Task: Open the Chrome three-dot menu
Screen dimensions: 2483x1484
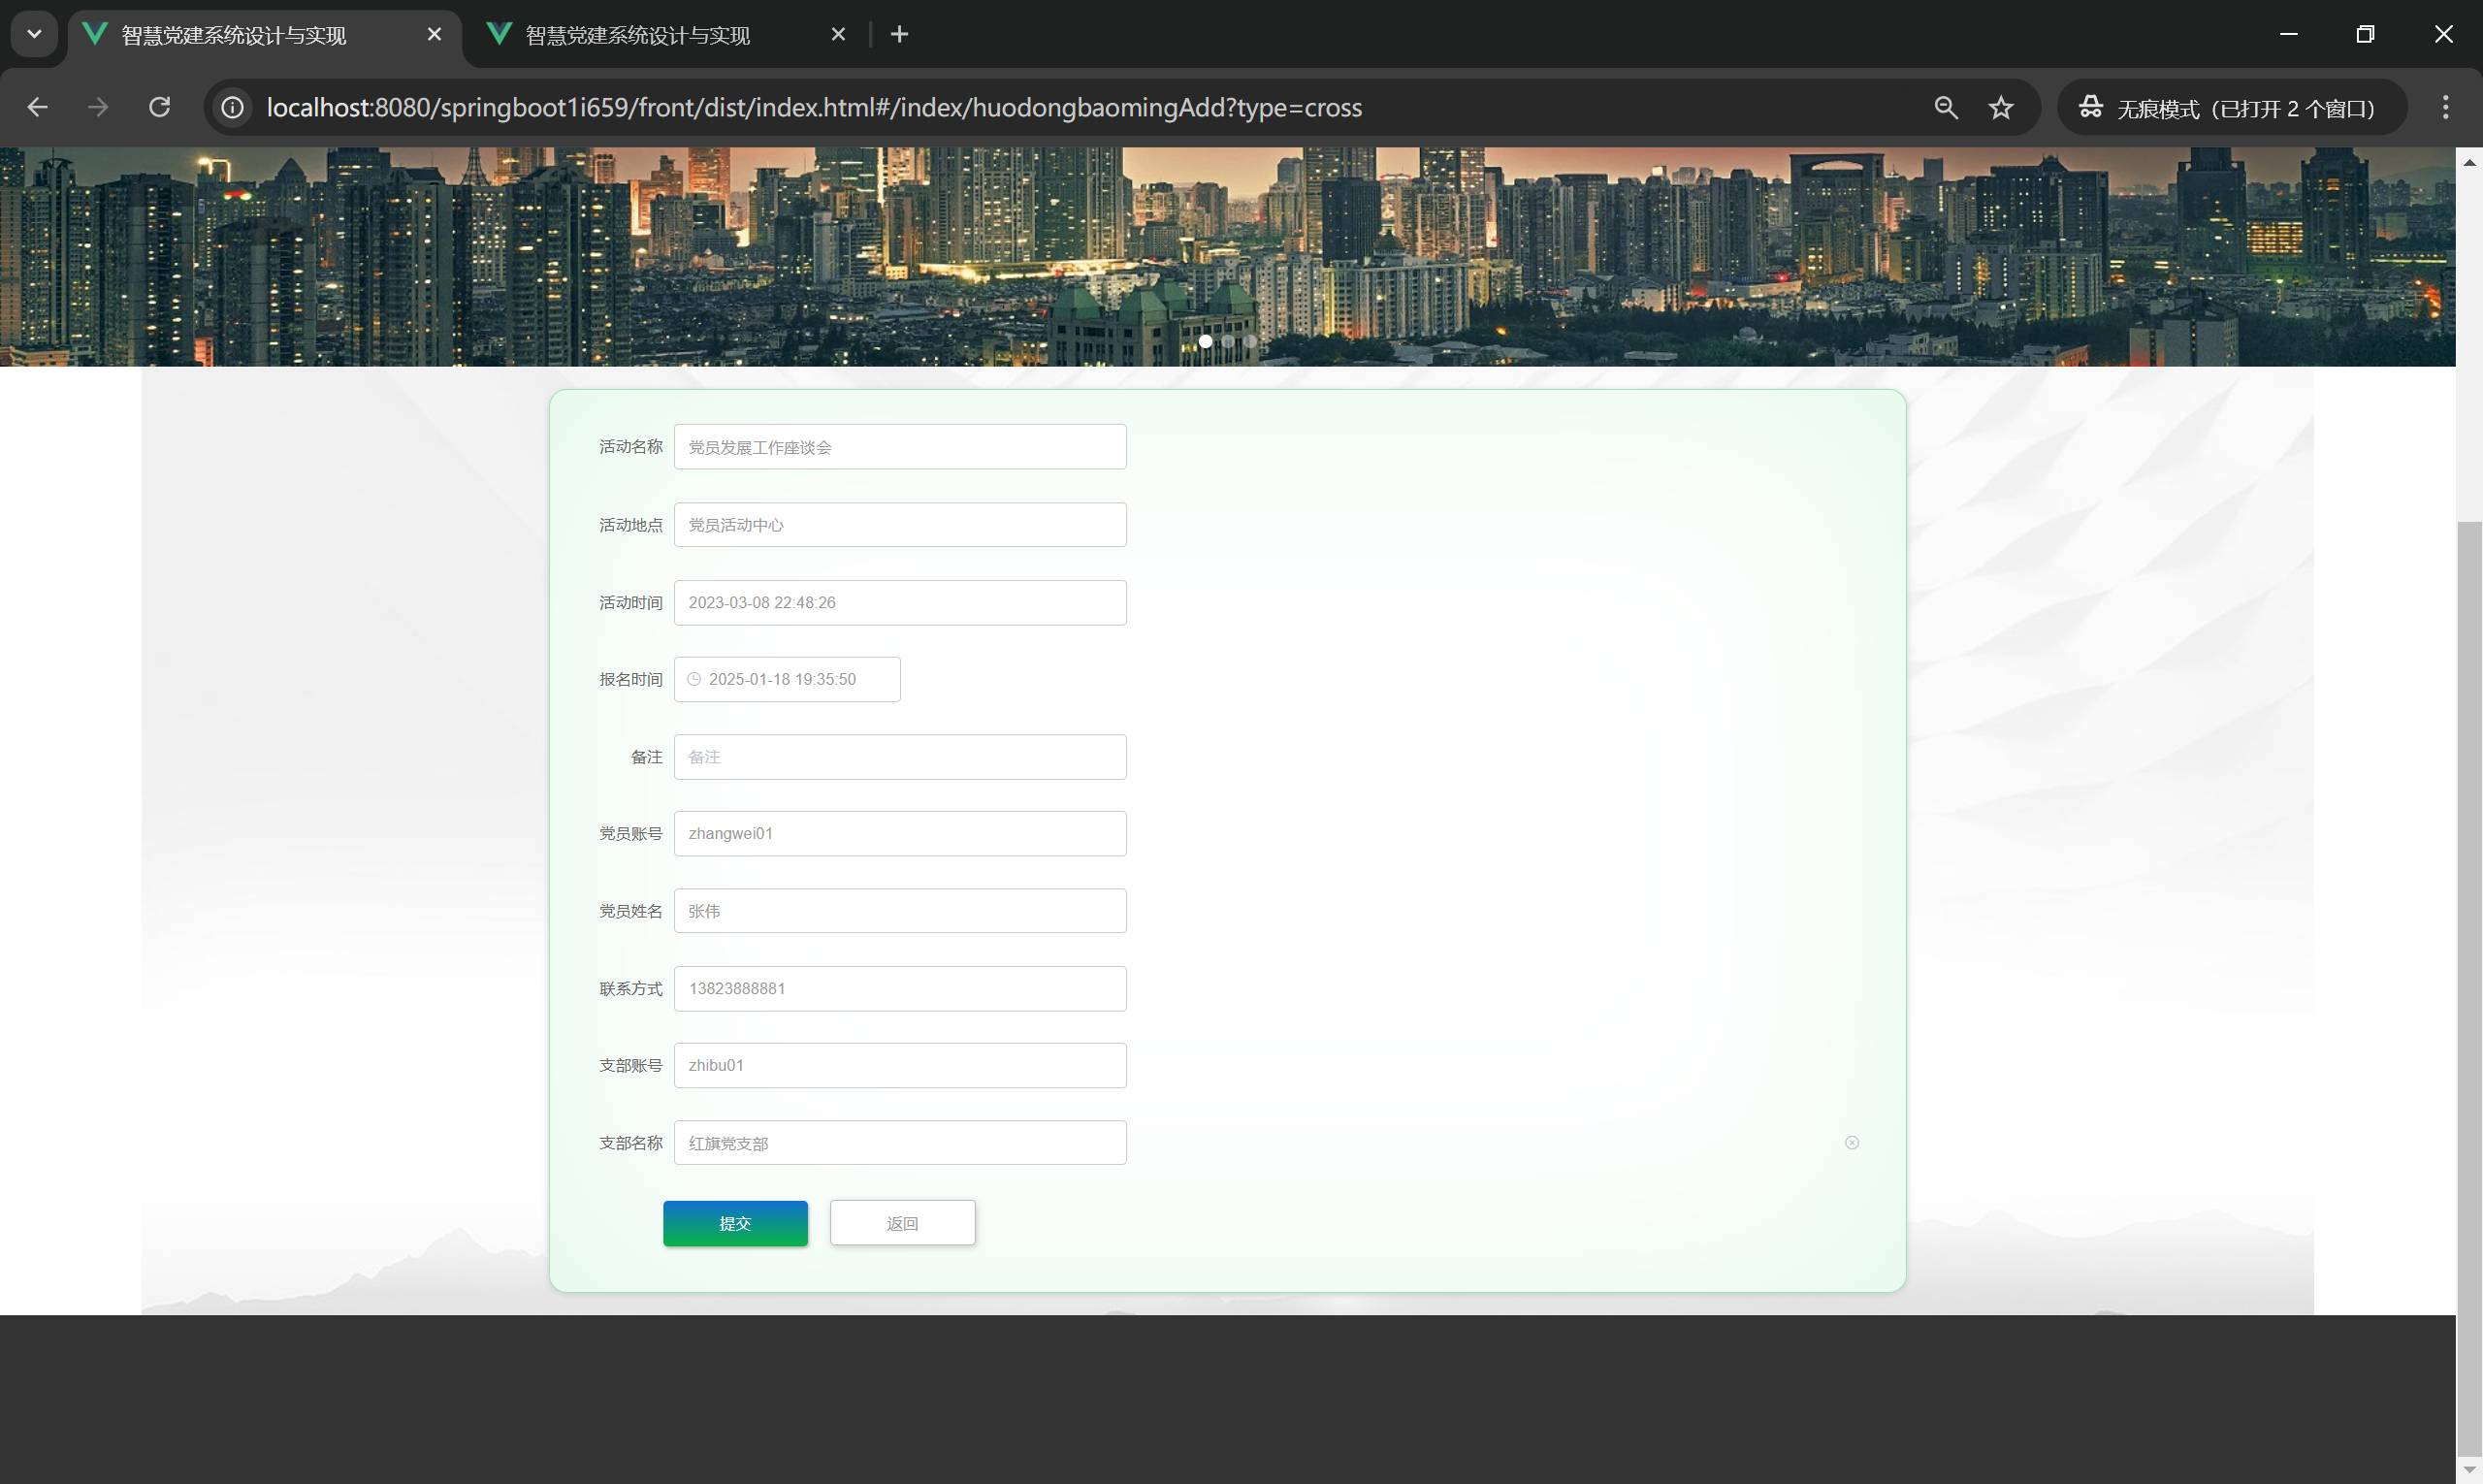Action: [x=2445, y=107]
